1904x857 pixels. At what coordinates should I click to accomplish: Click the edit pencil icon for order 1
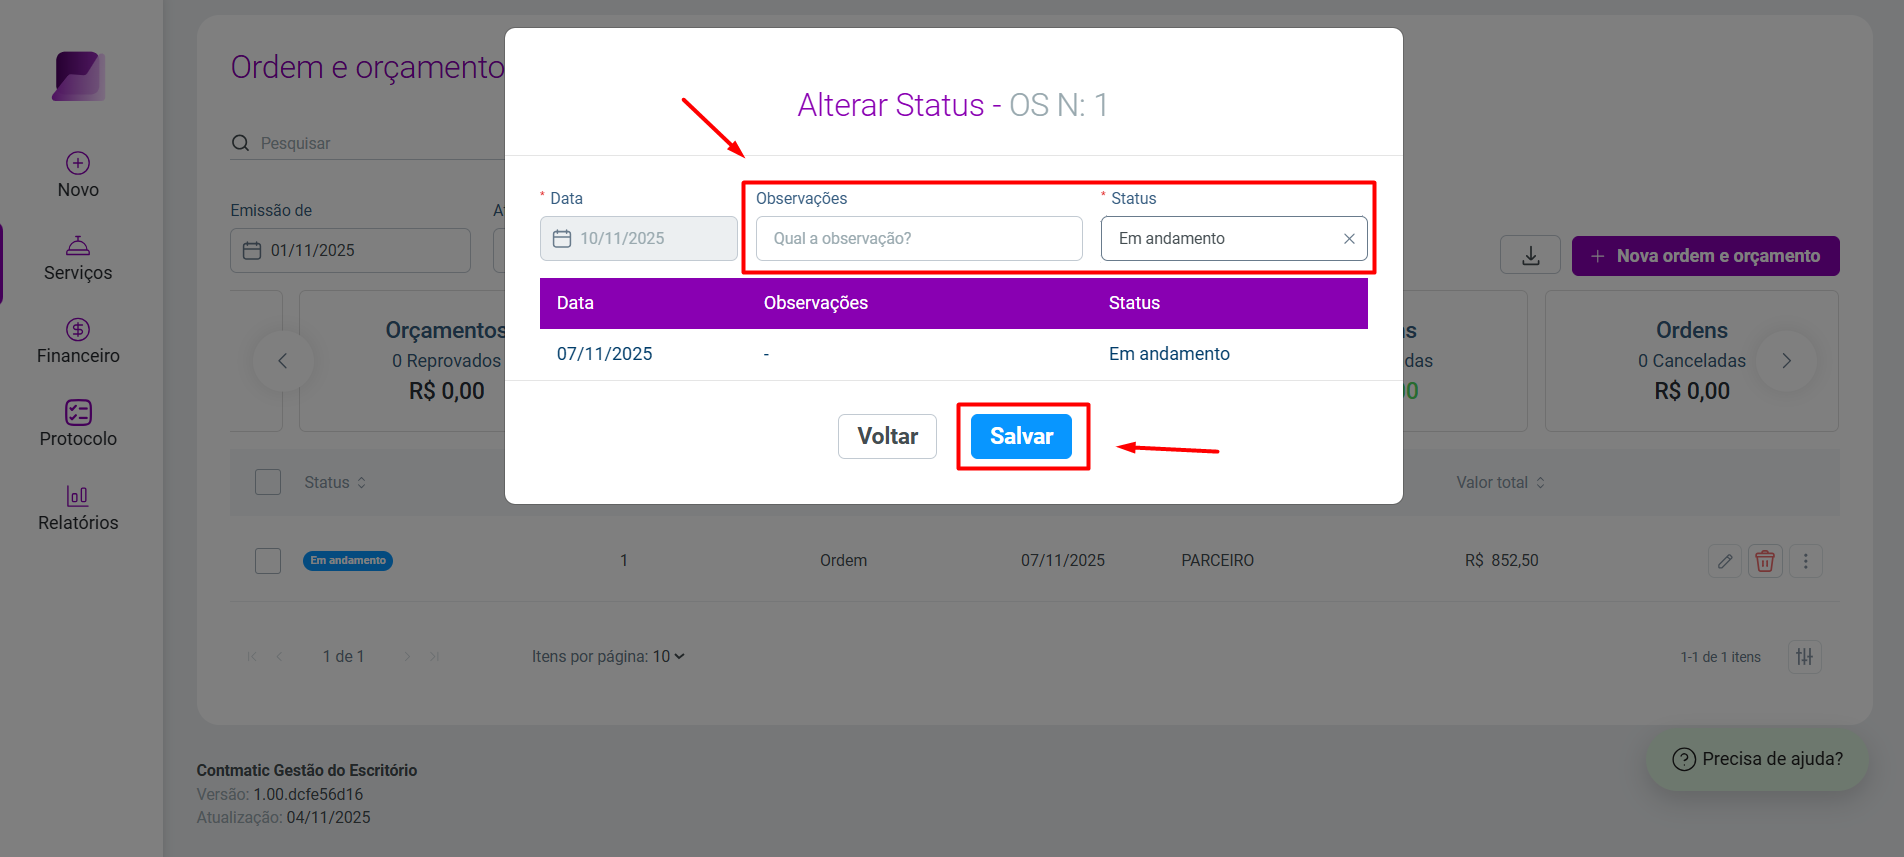(1725, 561)
